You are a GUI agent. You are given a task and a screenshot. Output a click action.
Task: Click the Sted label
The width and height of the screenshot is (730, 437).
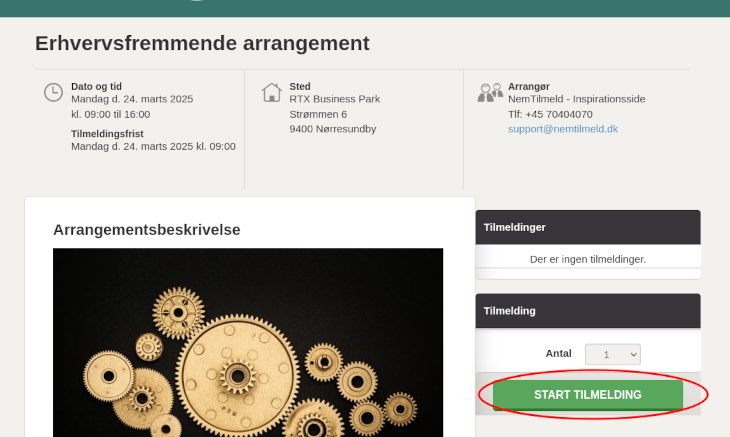[300, 87]
